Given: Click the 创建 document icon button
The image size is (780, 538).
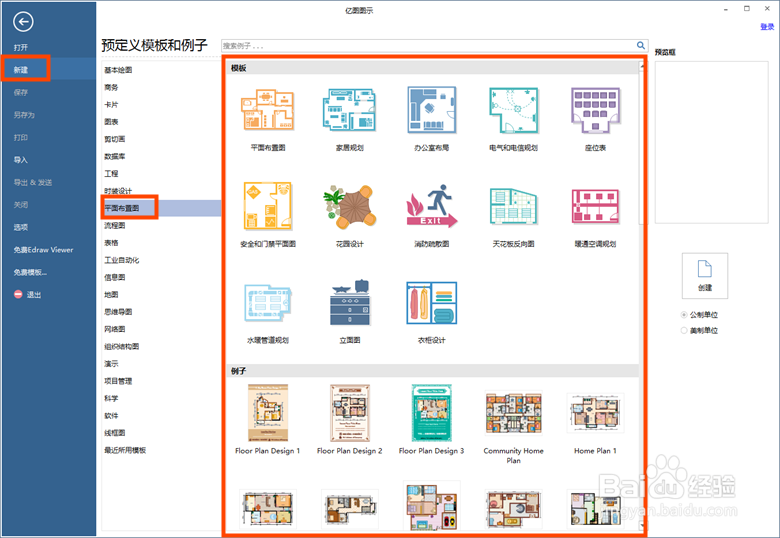Looking at the screenshot, I should [x=705, y=275].
